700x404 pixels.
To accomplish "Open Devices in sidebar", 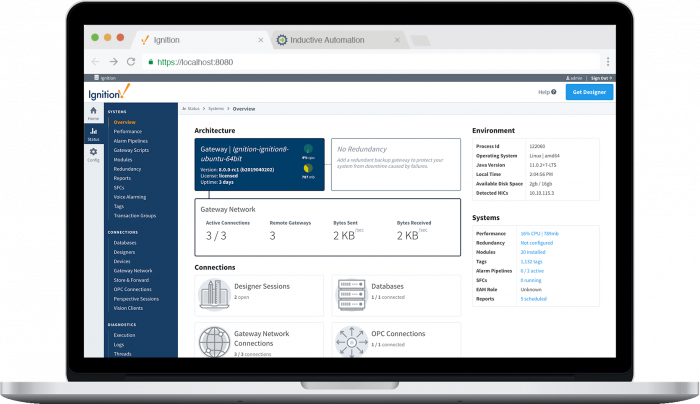I will click(x=122, y=261).
